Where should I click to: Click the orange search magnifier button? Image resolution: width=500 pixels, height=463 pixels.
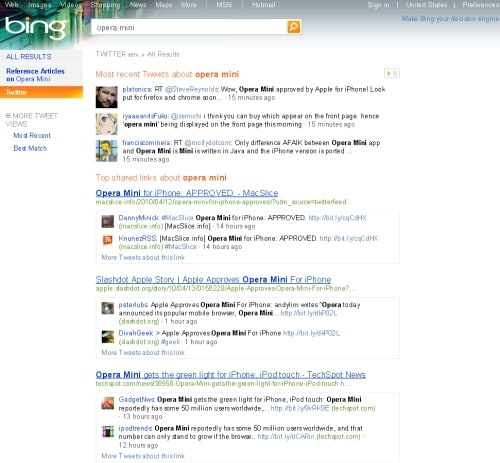pyautogui.click(x=294, y=27)
